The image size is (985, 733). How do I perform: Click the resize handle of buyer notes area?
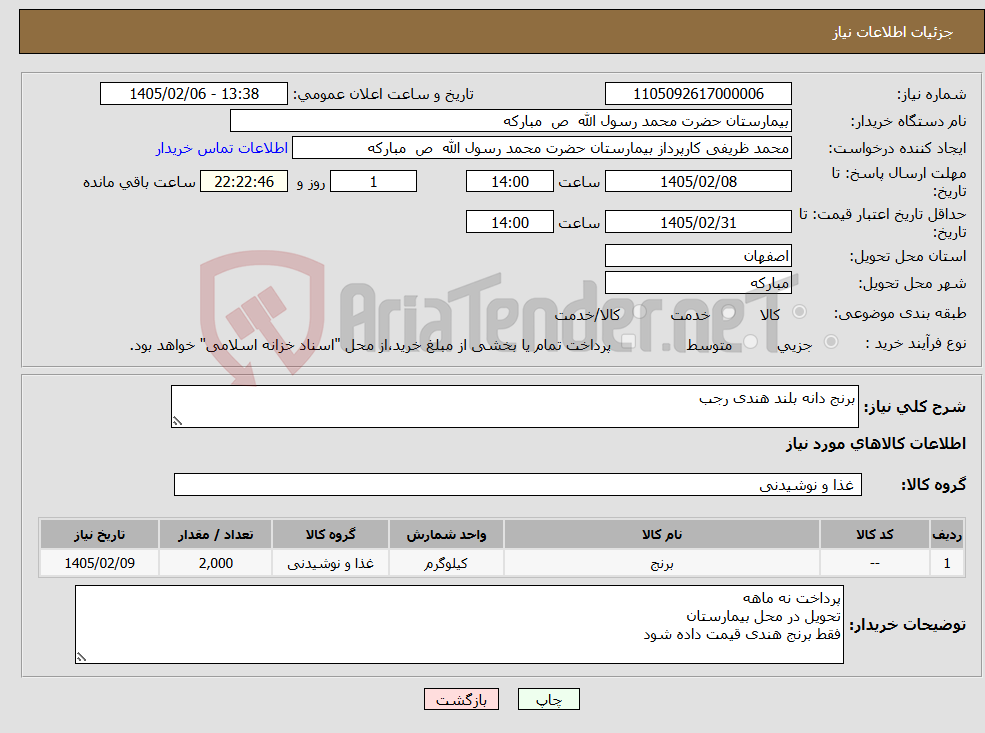point(81,657)
